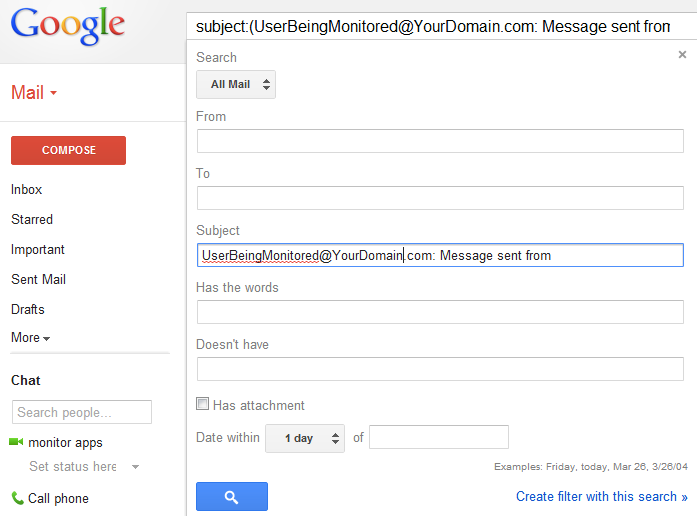Click the COMPOSE button
This screenshot has height=516, width=697.
point(68,150)
